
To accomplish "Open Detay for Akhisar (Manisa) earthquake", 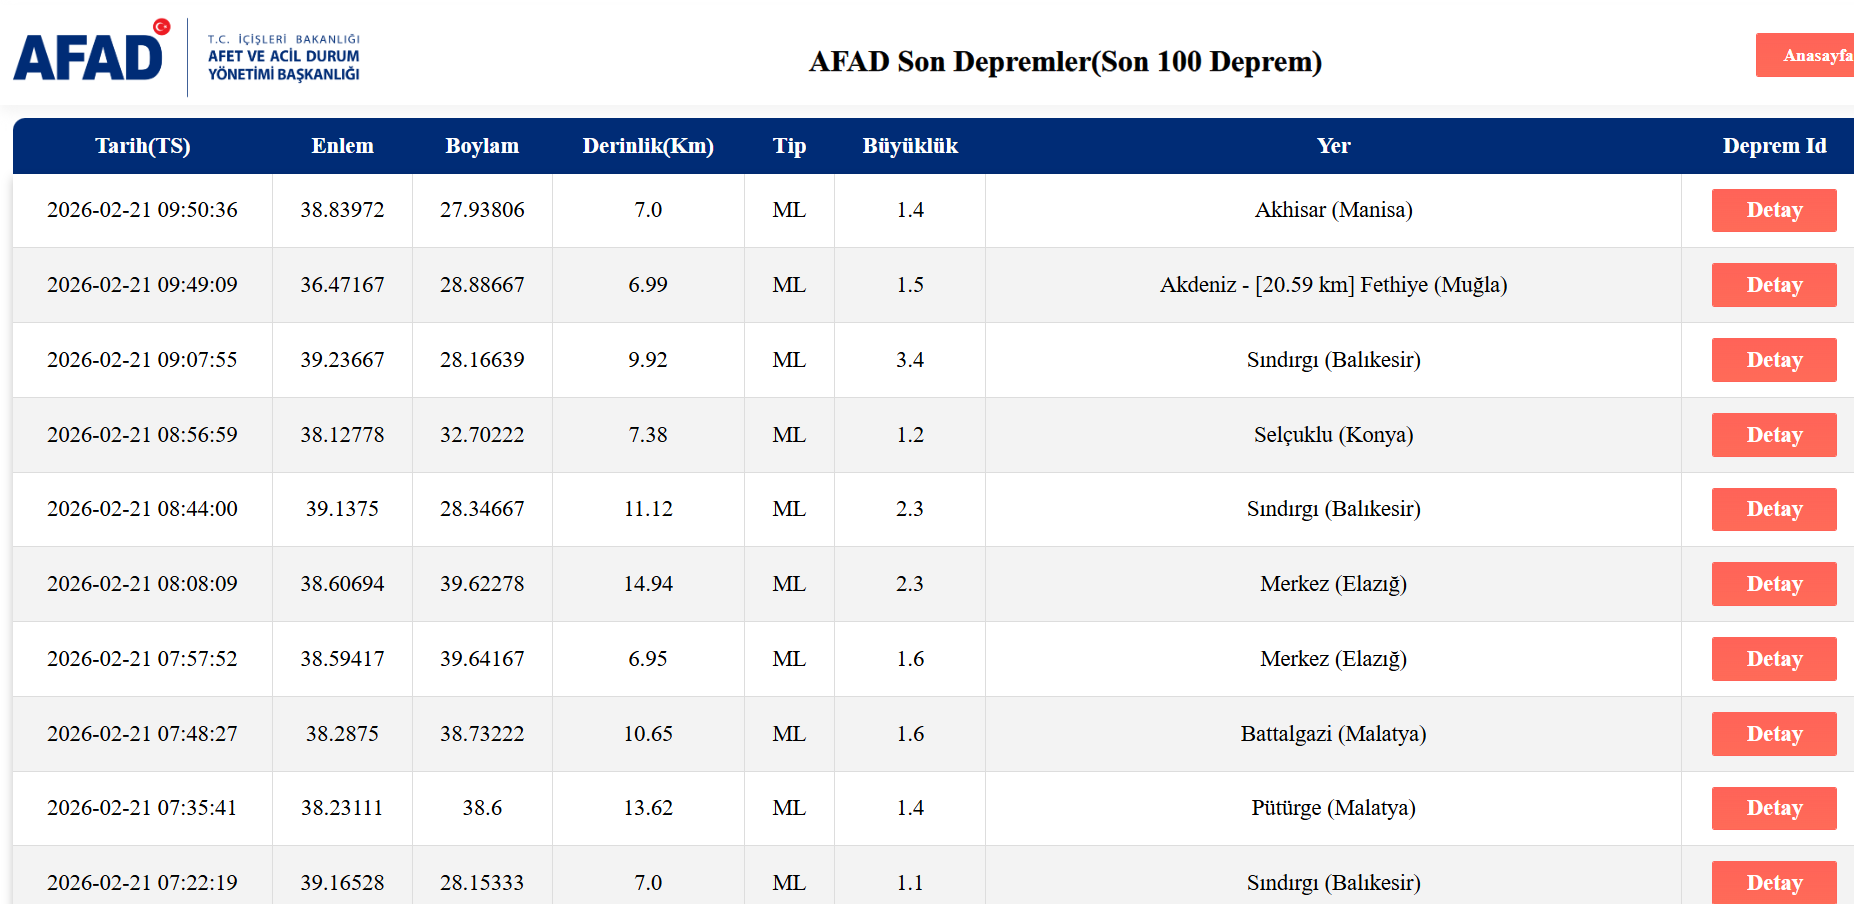I will pos(1773,210).
